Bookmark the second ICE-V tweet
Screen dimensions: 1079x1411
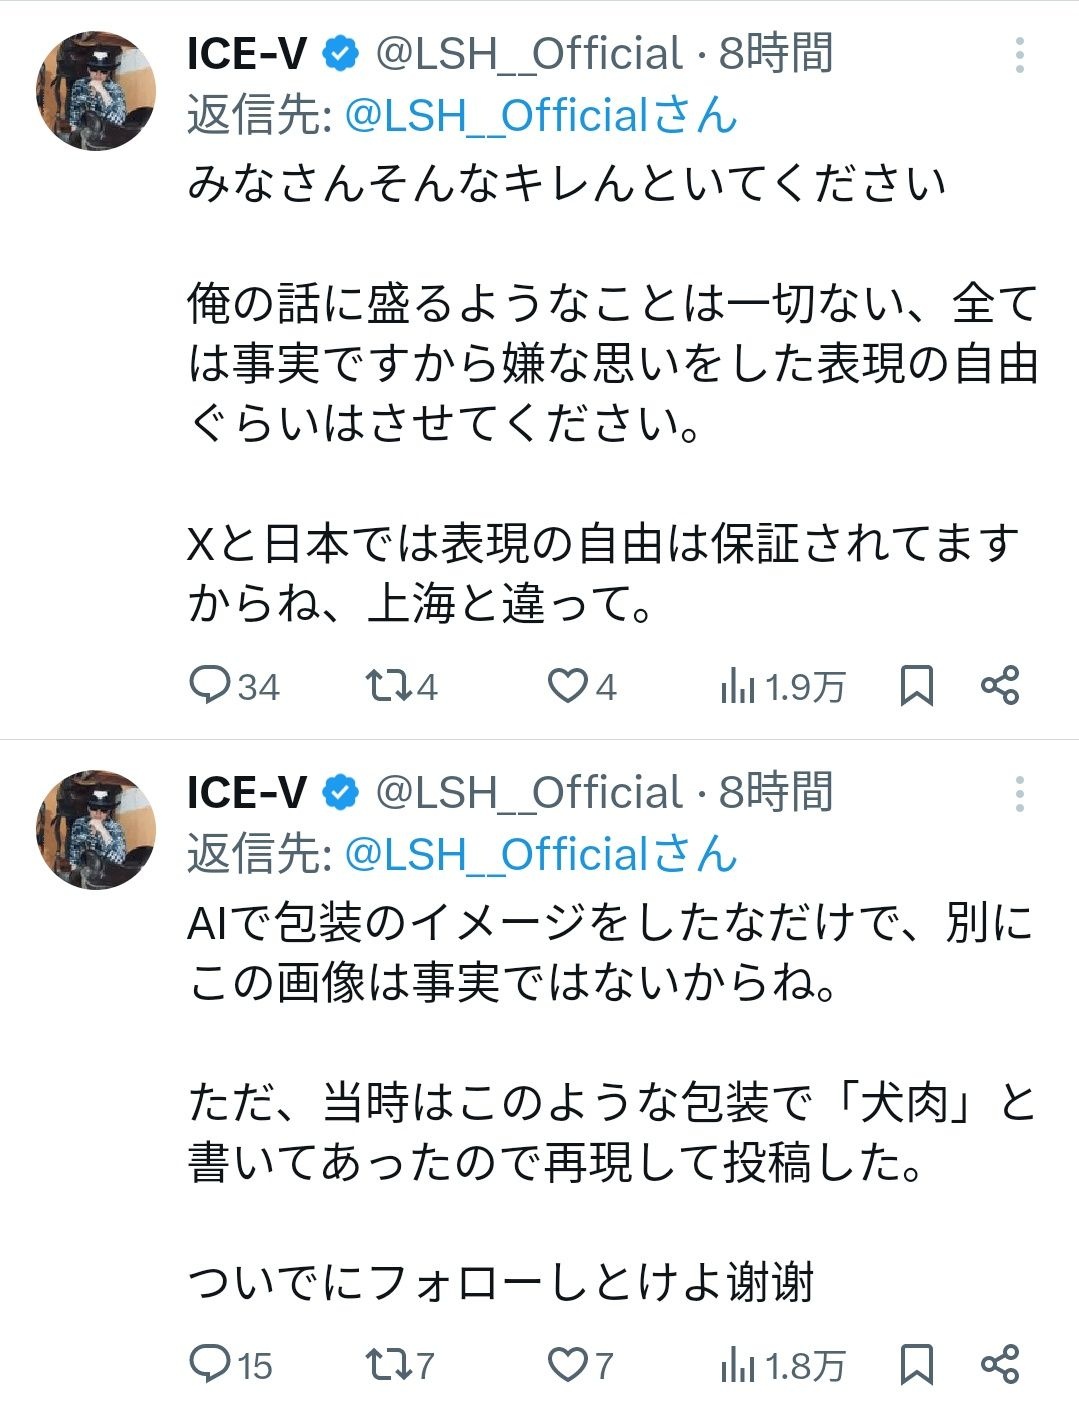917,1364
